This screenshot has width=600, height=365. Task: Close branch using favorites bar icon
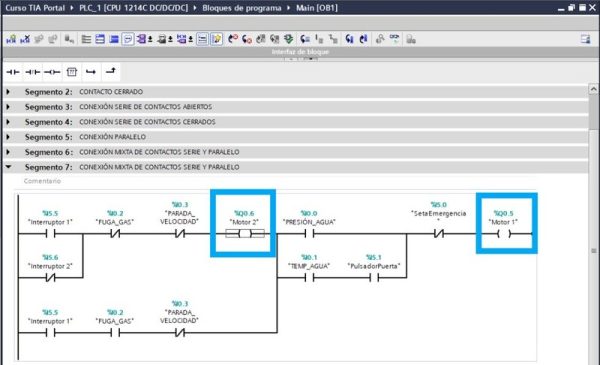pos(111,72)
